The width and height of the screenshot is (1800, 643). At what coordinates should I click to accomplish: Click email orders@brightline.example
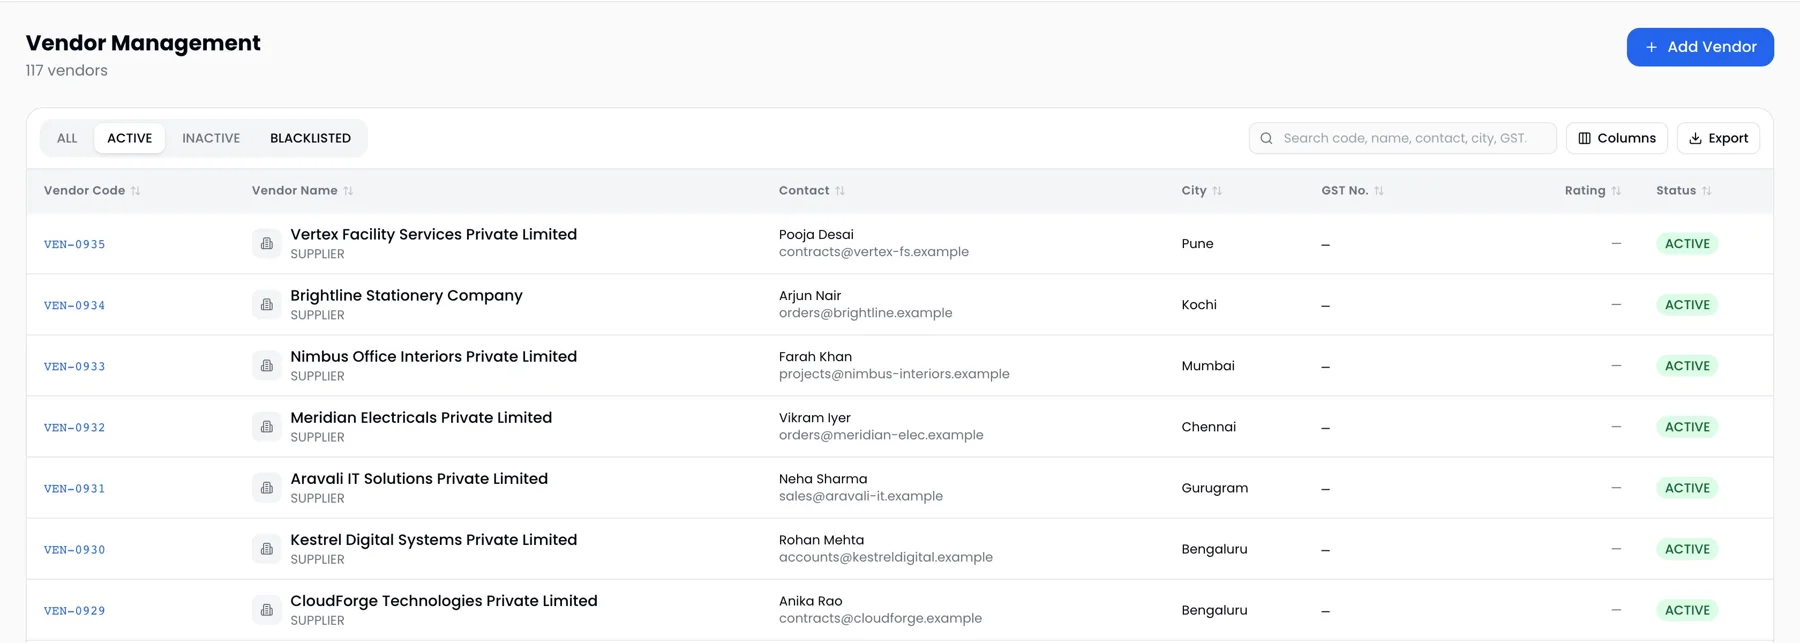pos(866,313)
